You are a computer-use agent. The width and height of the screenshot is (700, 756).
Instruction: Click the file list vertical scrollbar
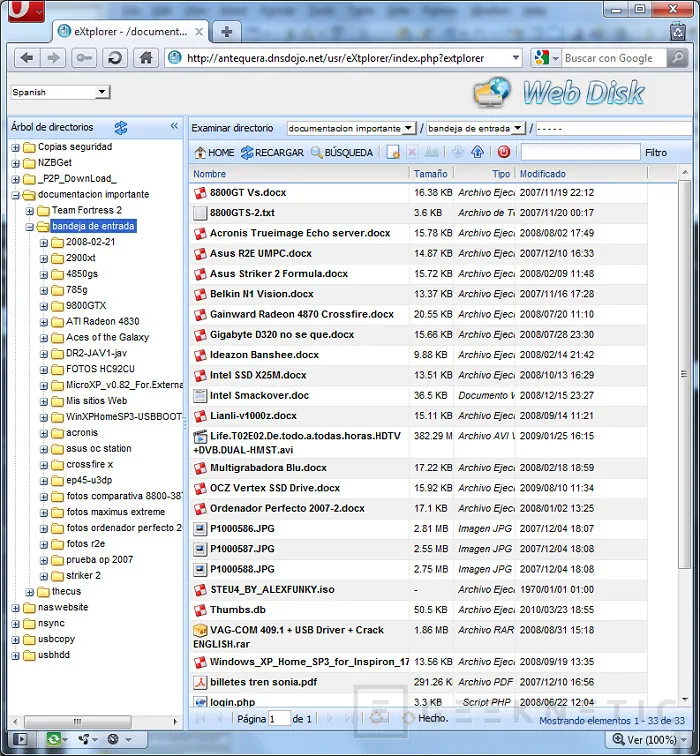click(x=684, y=374)
